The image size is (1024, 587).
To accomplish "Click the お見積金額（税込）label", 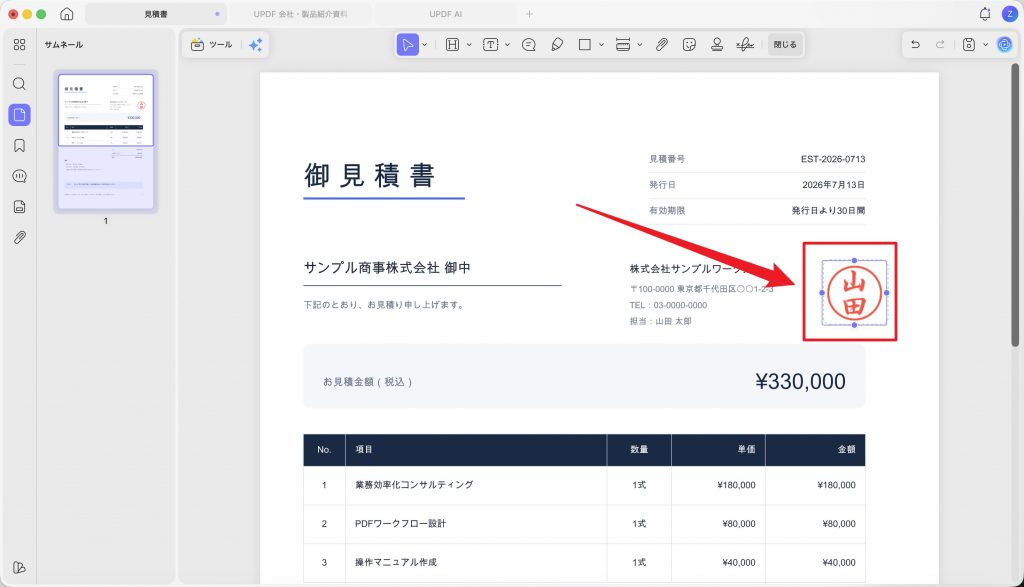I will coord(368,382).
